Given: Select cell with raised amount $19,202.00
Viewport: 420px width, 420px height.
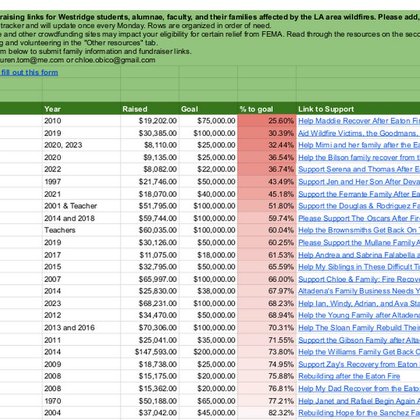Looking at the screenshot, I should [x=150, y=121].
